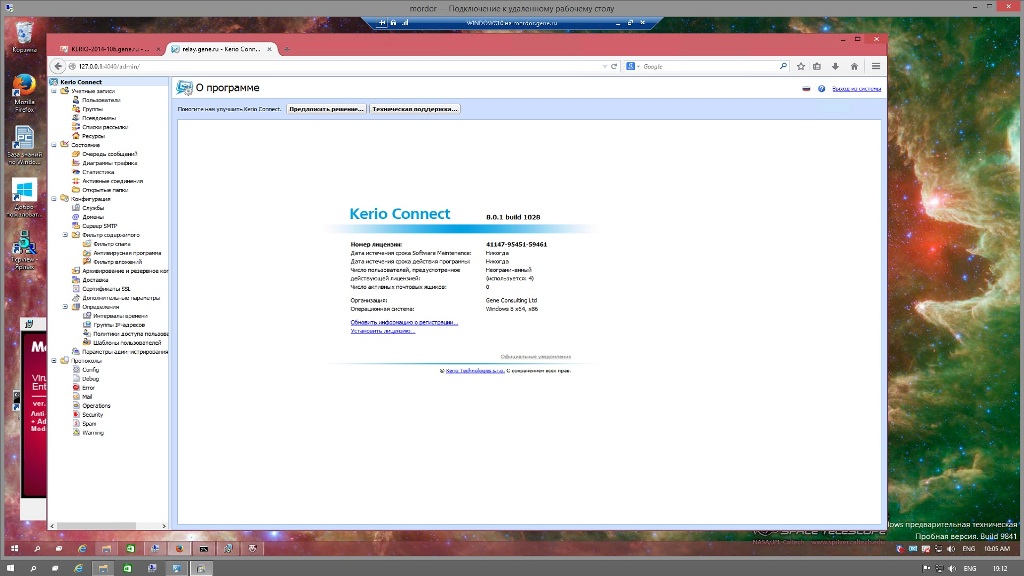This screenshot has width=1024, height=576.
Task: Open the Error log
Action: pos(88,388)
